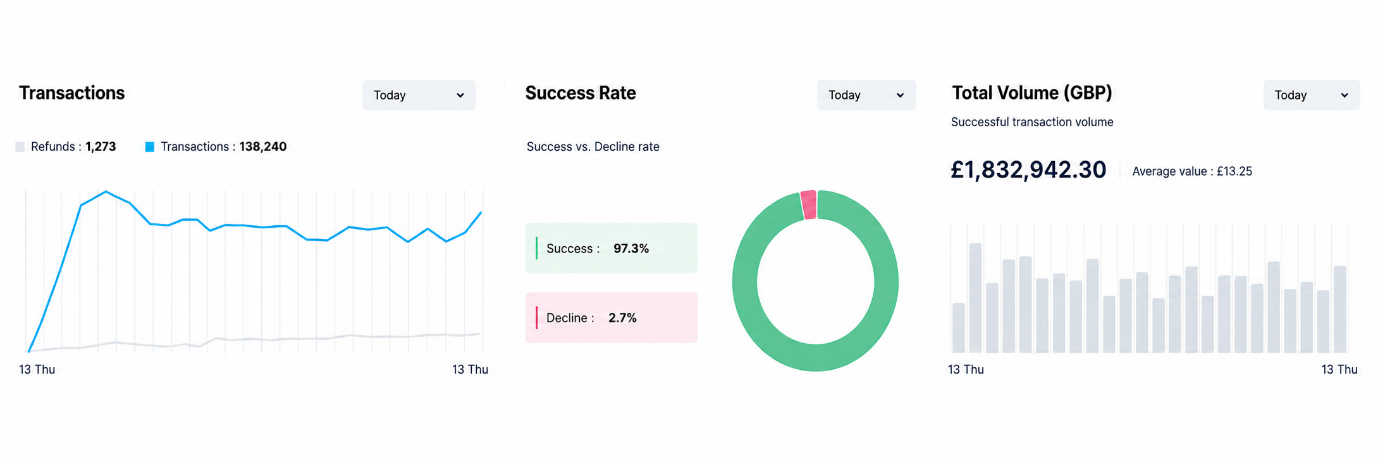Click the last bar in volume chart
The height and width of the screenshot is (458, 1378).
tap(1340, 309)
